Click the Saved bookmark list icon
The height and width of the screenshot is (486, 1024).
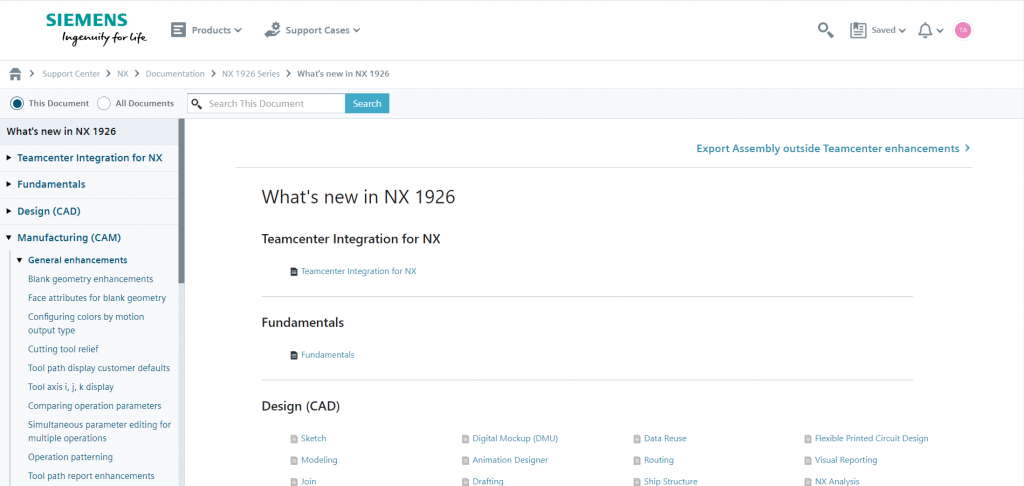[858, 30]
